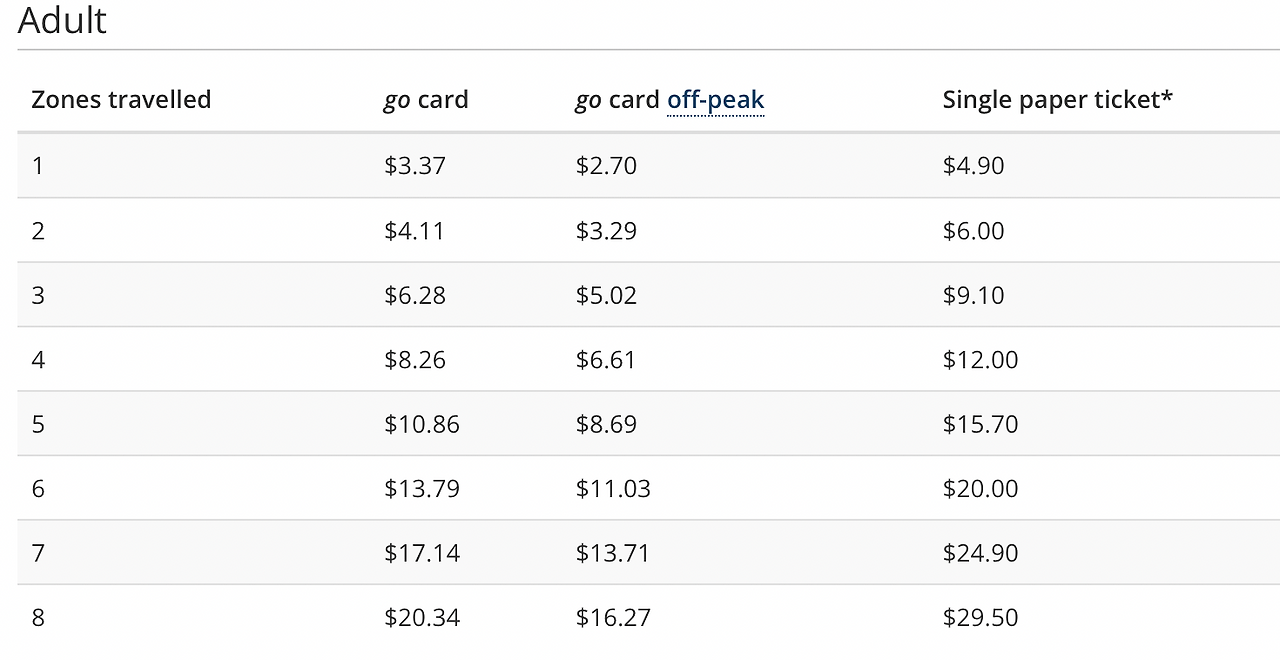This screenshot has height=660, width=1280.
Task: Select the $3.37 go card fare
Action: point(414,166)
